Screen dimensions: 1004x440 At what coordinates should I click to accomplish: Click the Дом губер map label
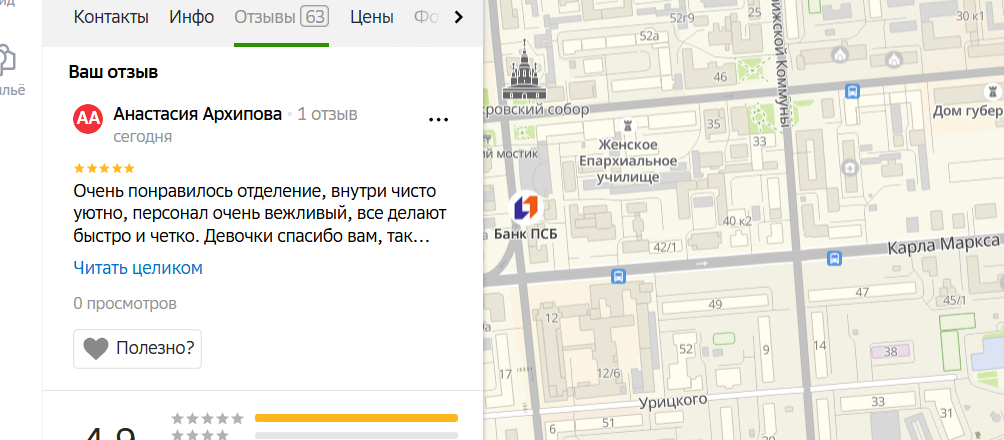(x=968, y=111)
